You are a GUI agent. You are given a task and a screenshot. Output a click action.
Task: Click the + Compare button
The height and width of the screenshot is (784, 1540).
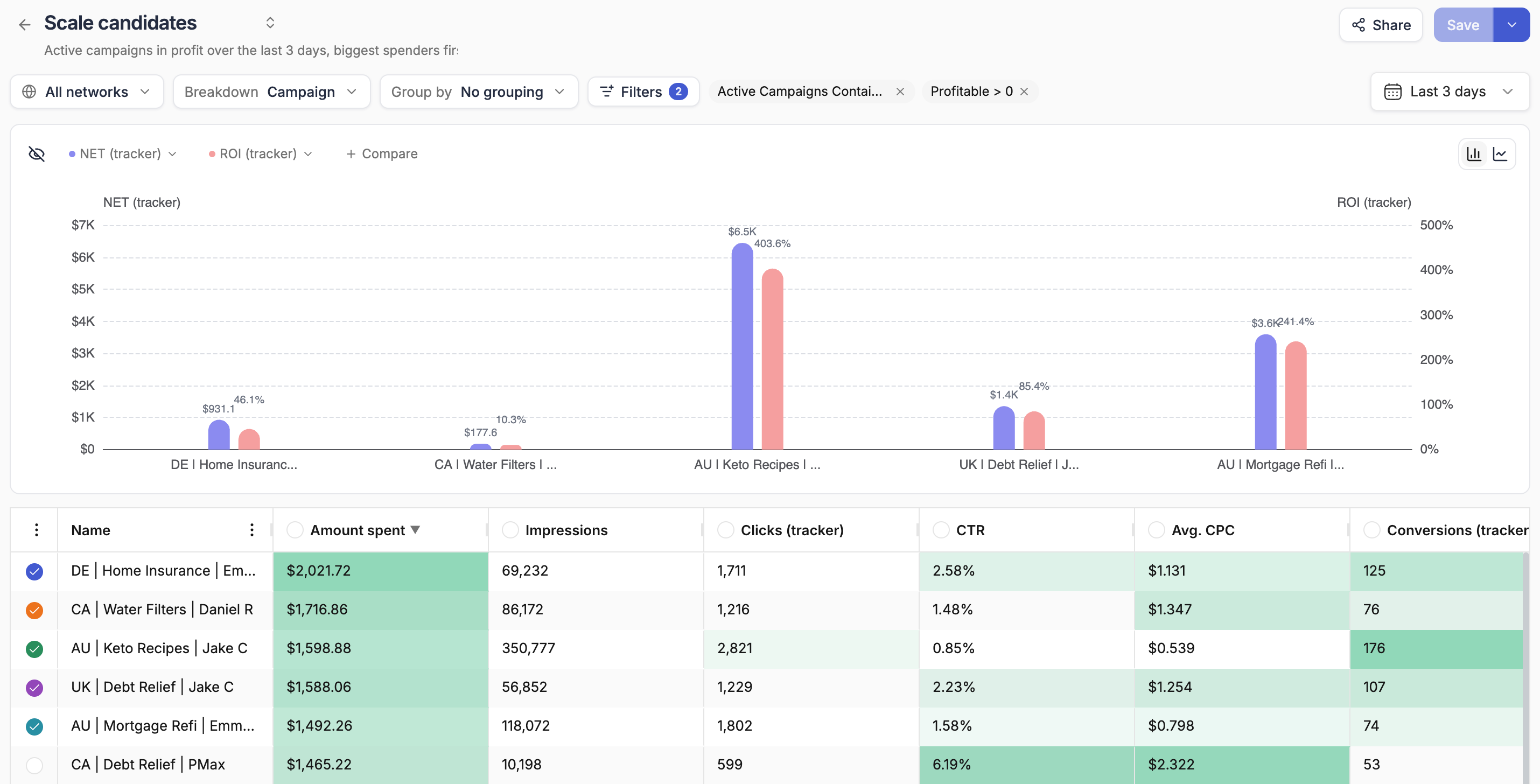click(x=381, y=154)
